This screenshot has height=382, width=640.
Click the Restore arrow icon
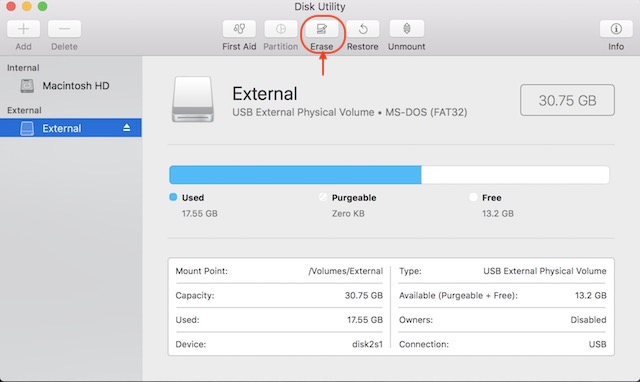(363, 29)
